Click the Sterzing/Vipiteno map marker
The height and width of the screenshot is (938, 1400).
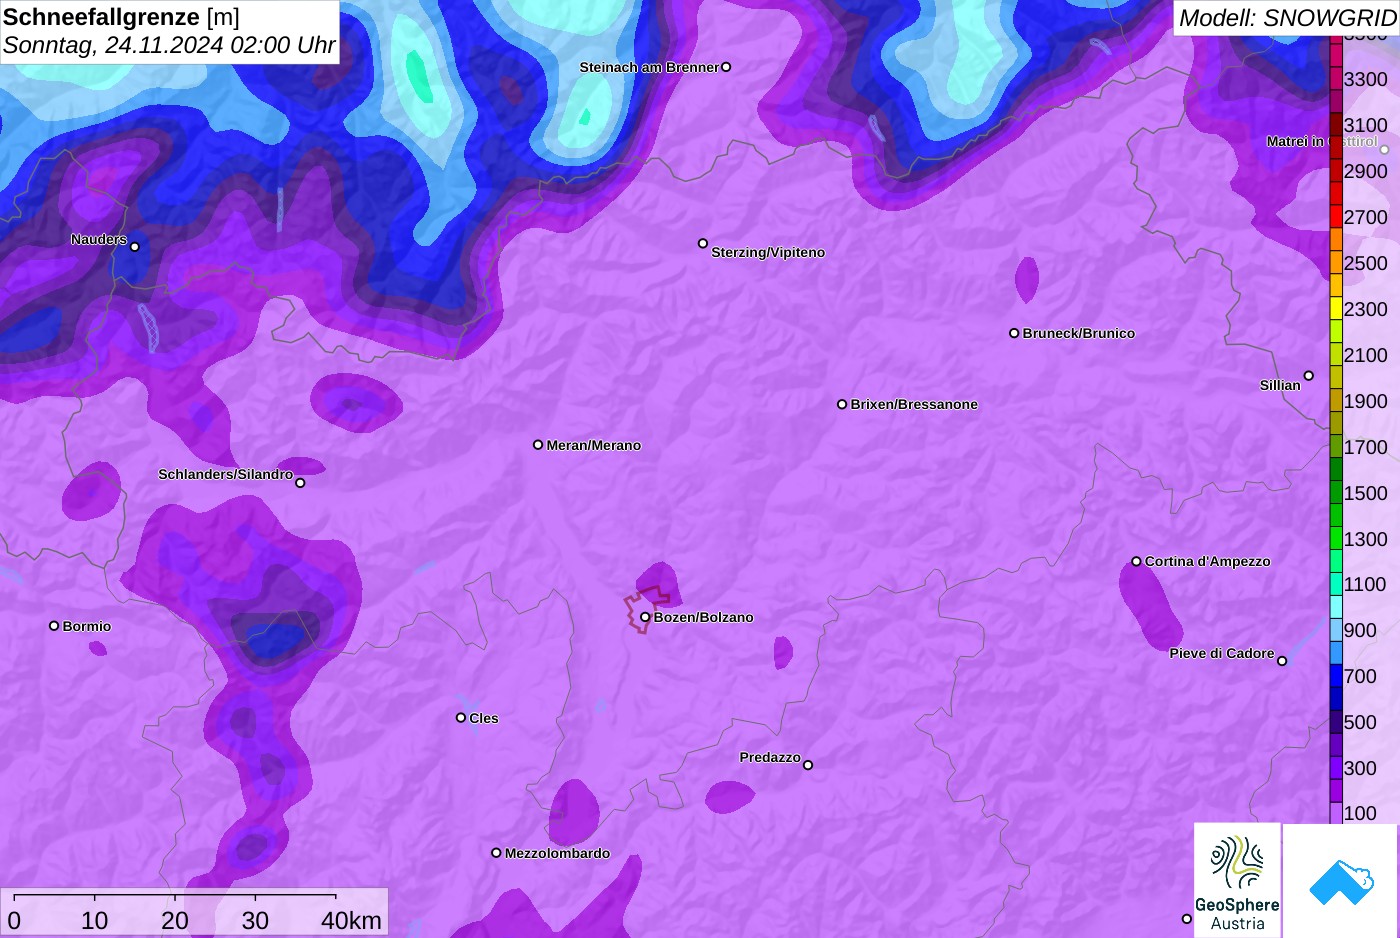tap(703, 243)
